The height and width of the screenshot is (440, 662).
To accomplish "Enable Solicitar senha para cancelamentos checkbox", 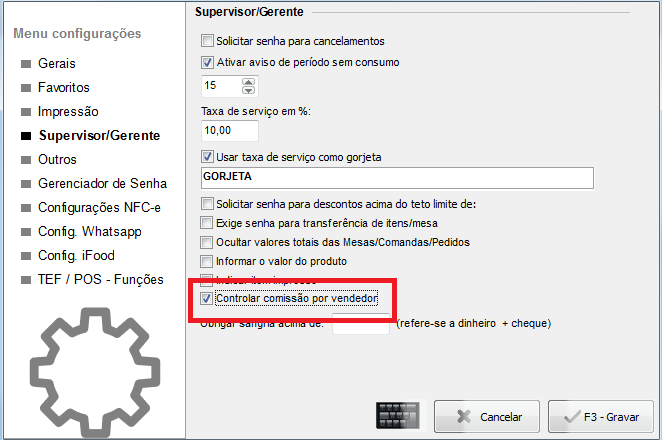I will [207, 41].
